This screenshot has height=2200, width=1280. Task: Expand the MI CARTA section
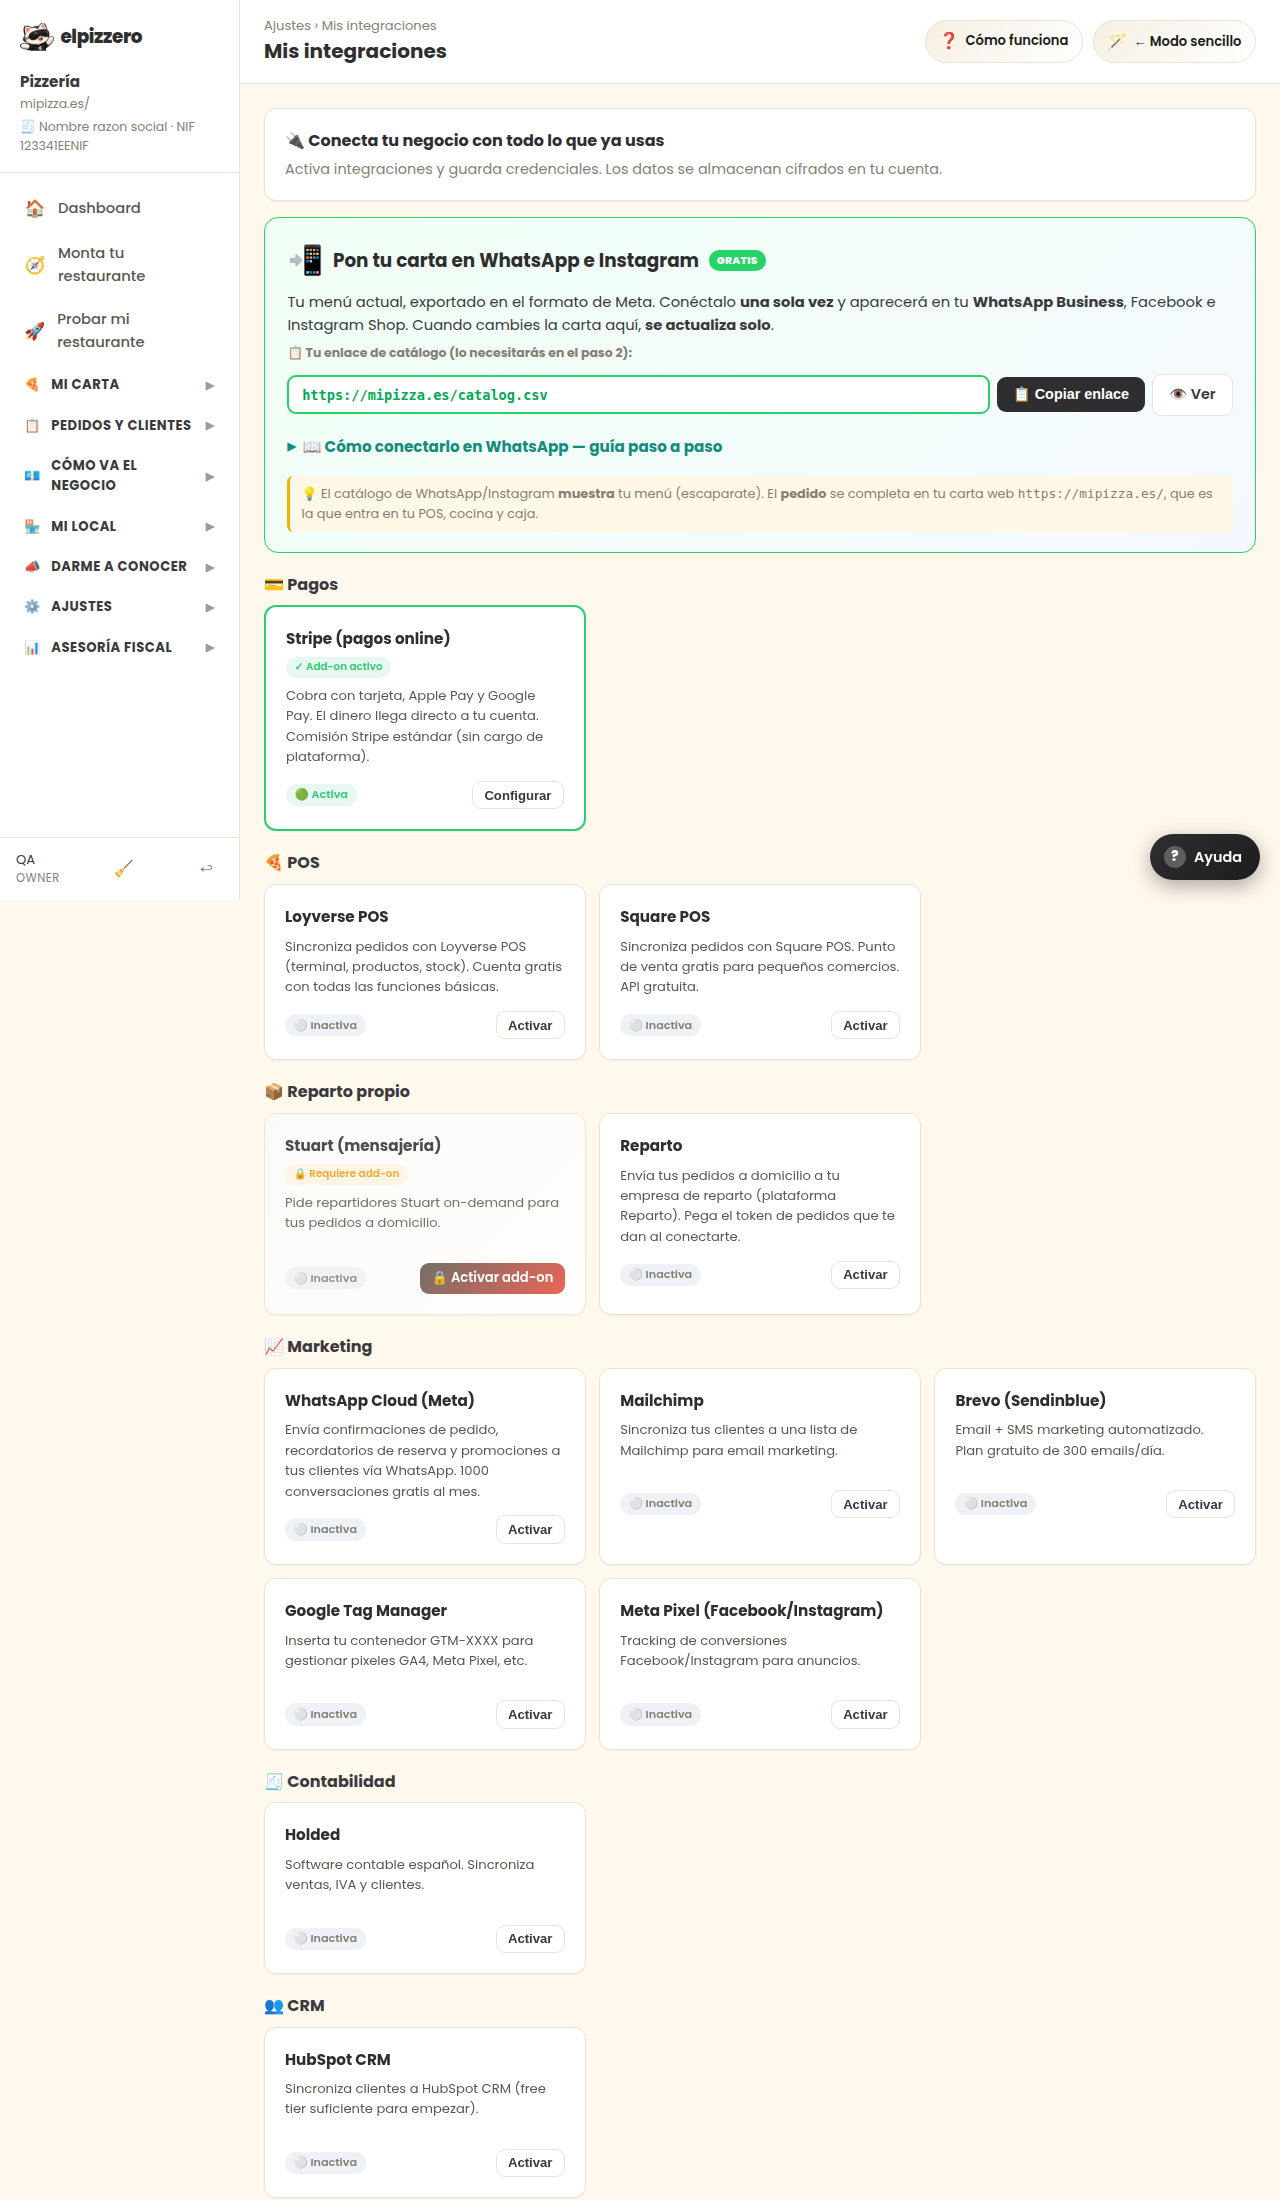click(x=119, y=385)
